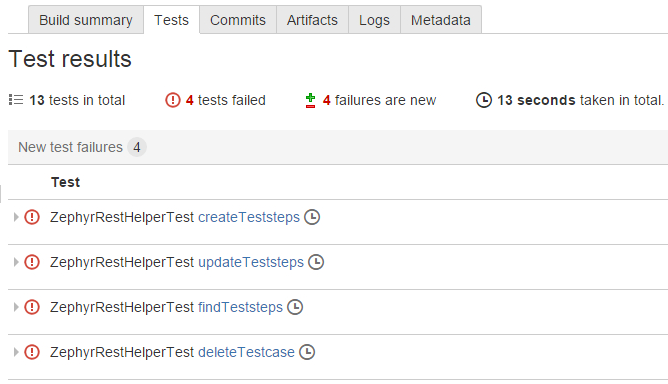Open the Build summary tab
Viewport: 668px width, 384px height.
(x=86, y=20)
